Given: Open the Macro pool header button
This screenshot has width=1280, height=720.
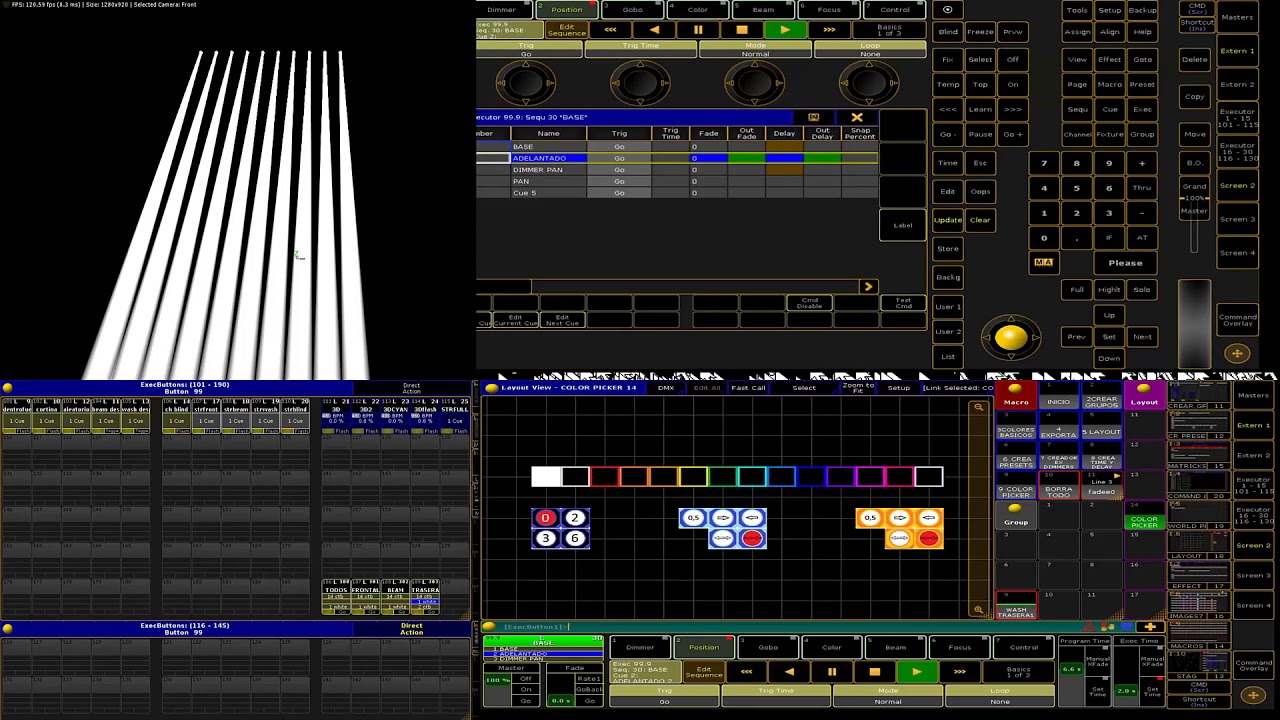Looking at the screenshot, I should (1016, 396).
